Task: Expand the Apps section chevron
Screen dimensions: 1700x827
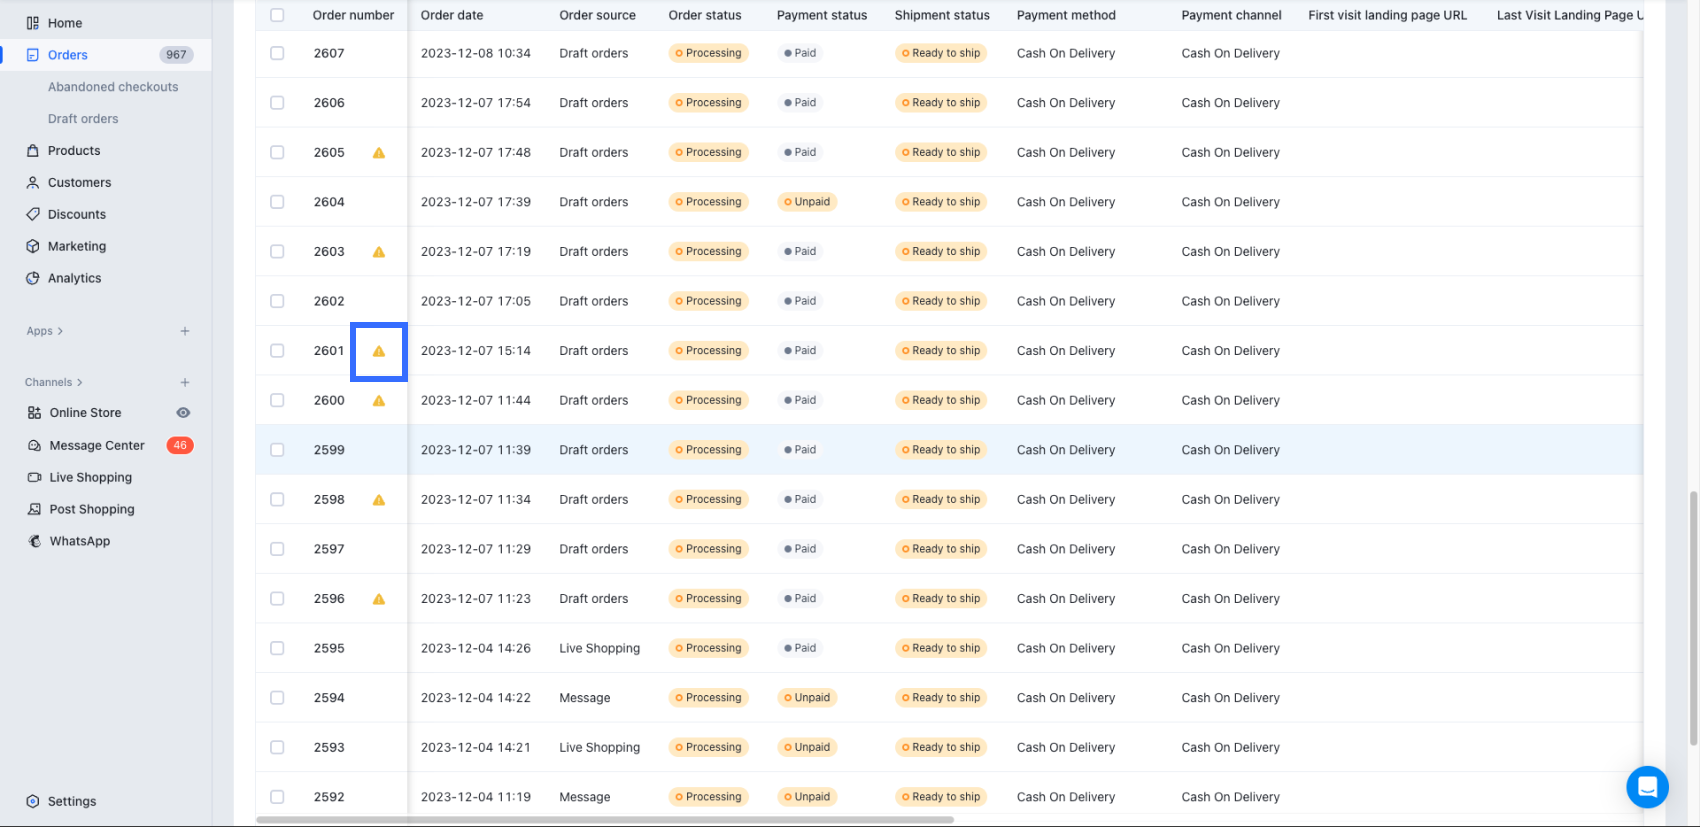Action: coord(60,331)
